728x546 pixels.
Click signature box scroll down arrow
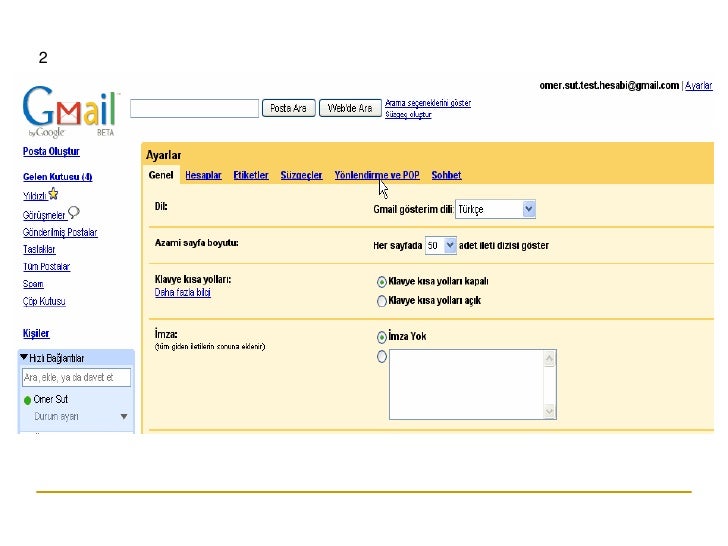(x=549, y=411)
